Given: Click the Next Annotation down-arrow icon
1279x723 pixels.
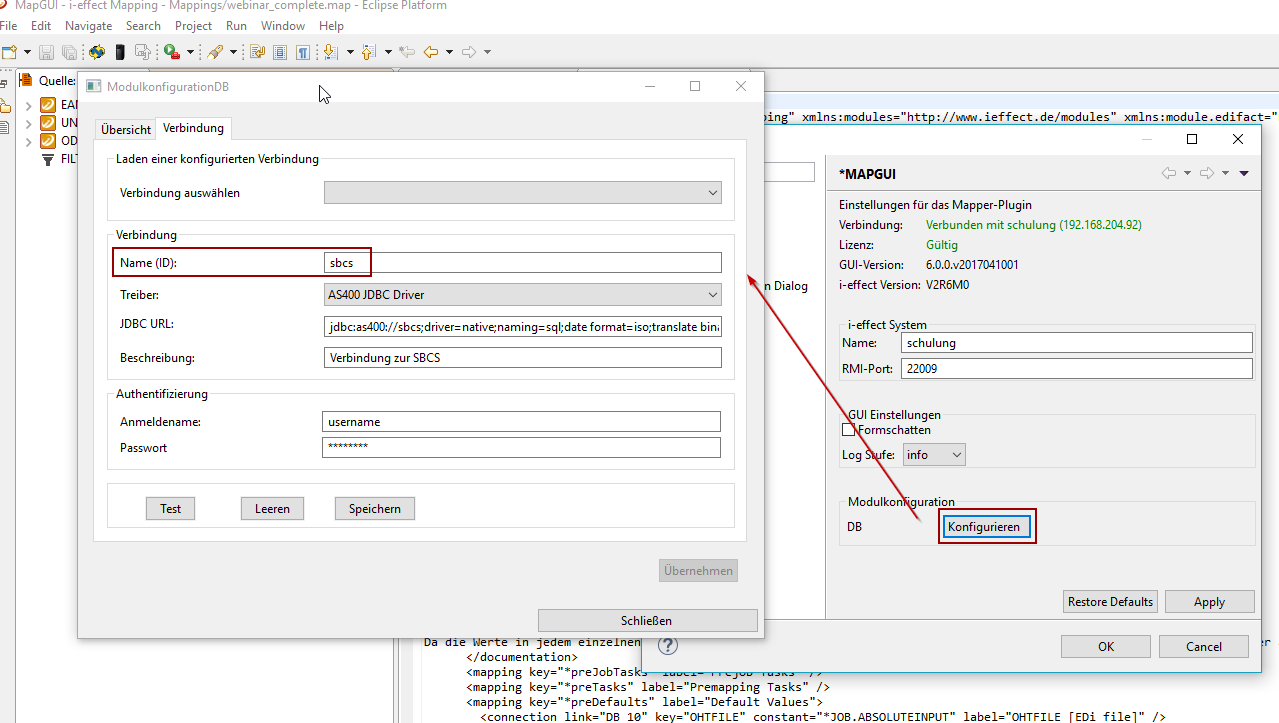Looking at the screenshot, I should pyautogui.click(x=330, y=52).
